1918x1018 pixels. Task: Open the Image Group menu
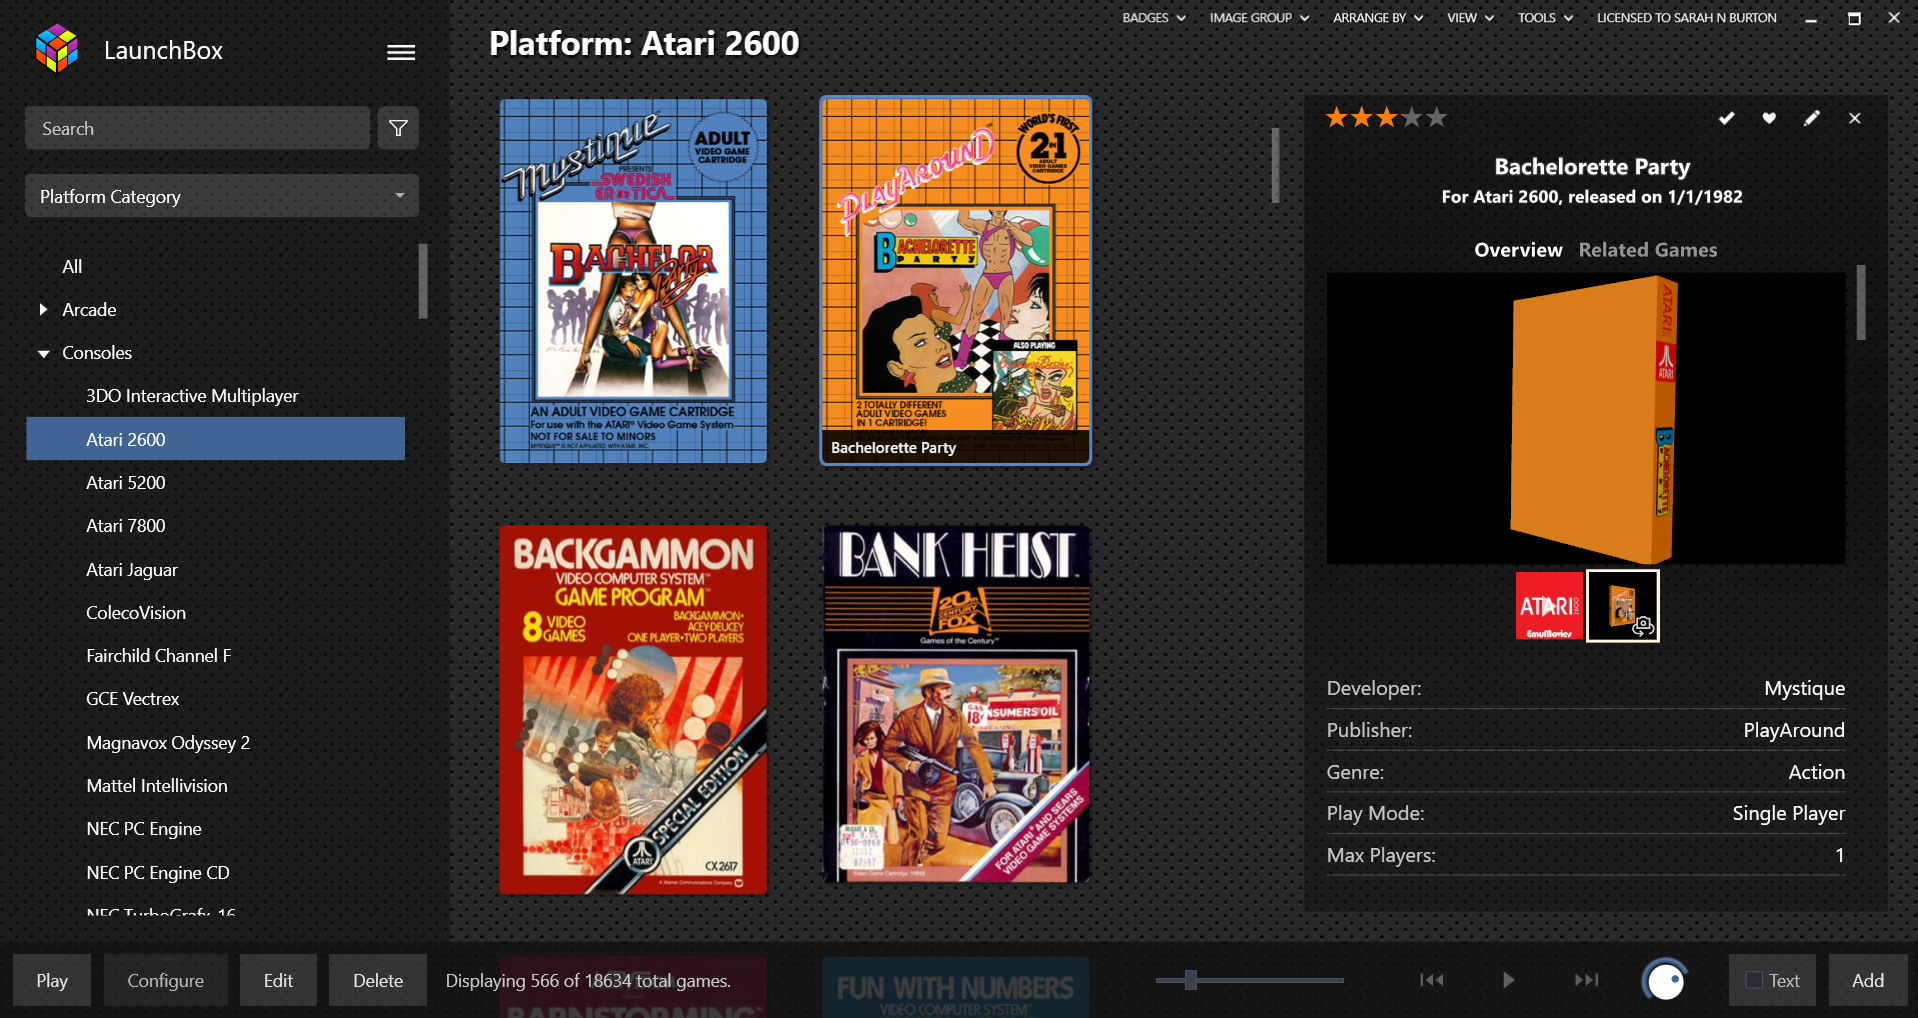1259,18
